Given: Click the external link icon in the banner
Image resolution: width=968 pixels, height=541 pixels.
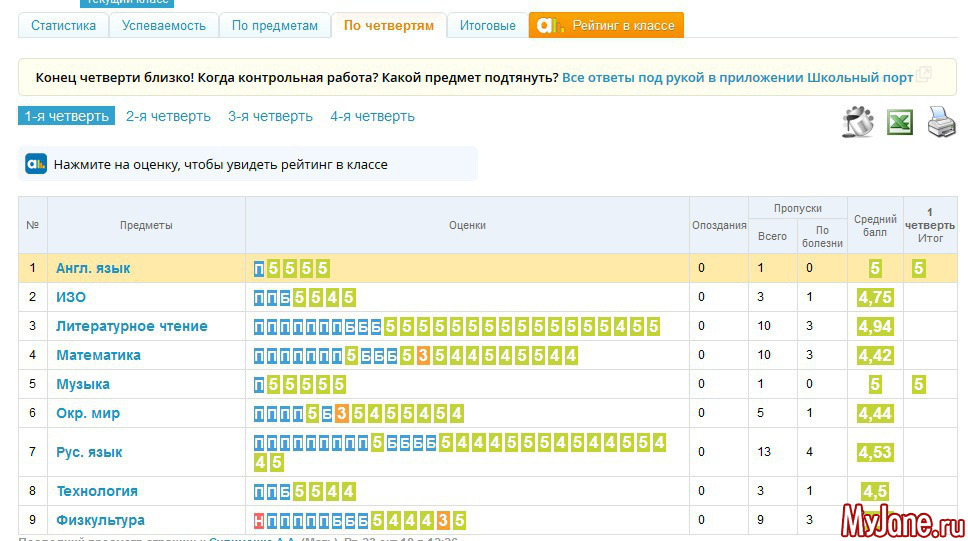Looking at the screenshot, I should pyautogui.click(x=924, y=75).
